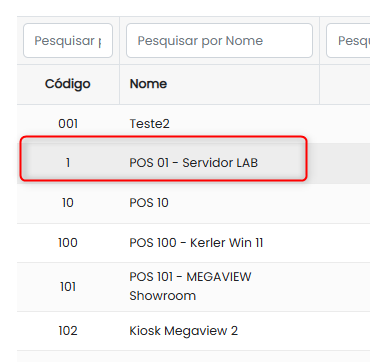Click the code cell 102
The height and width of the screenshot is (362, 370).
[x=68, y=331]
